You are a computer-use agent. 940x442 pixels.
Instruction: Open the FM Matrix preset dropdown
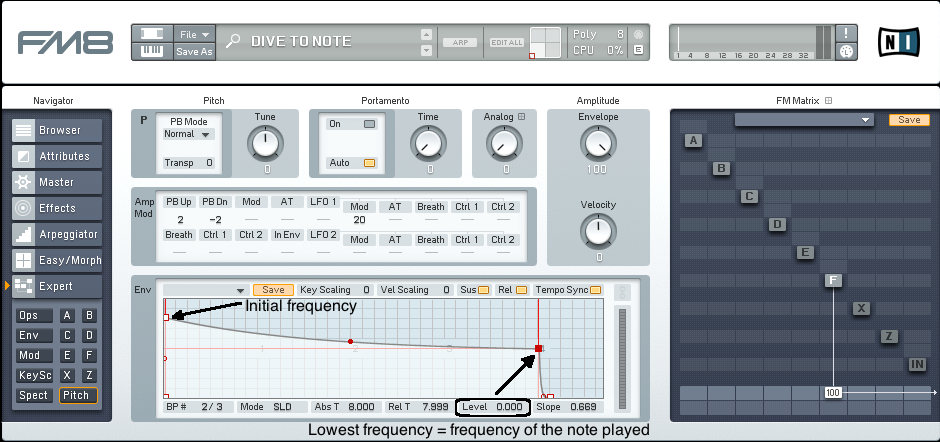tap(804, 120)
